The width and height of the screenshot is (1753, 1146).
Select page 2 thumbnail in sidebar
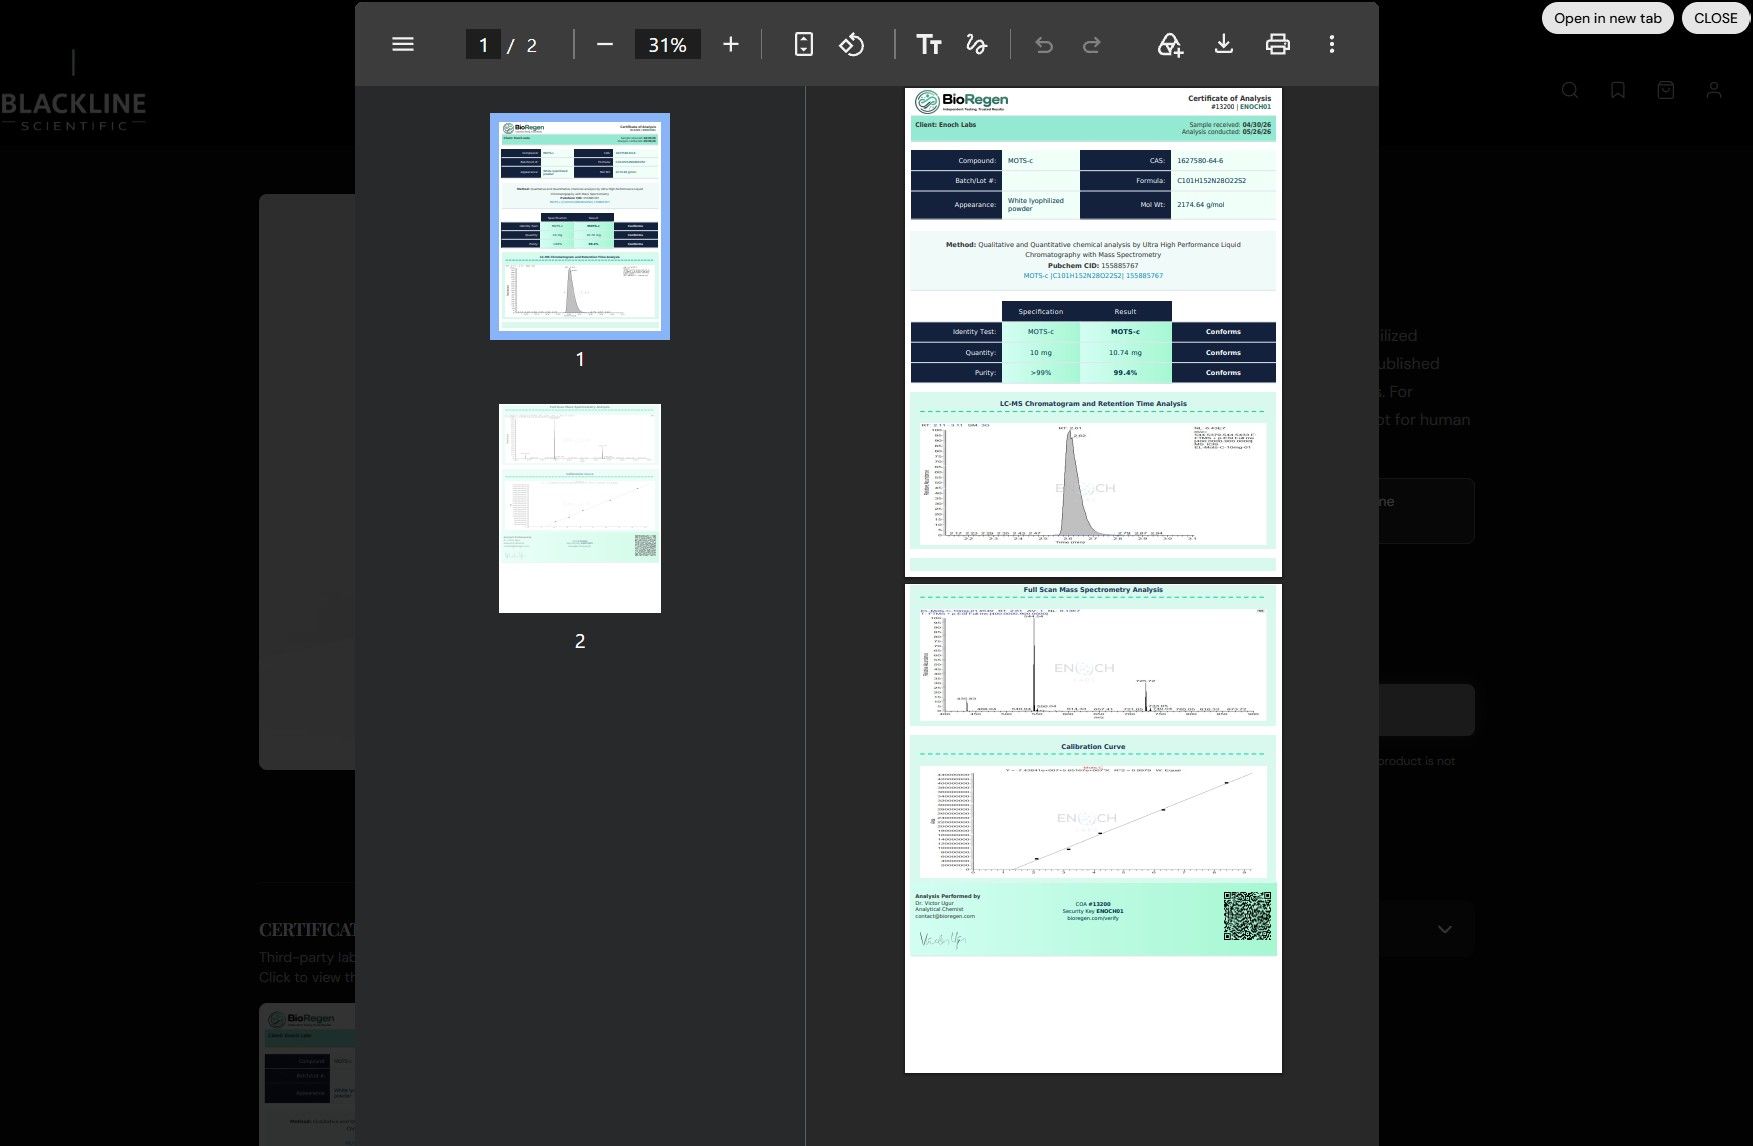coord(580,508)
